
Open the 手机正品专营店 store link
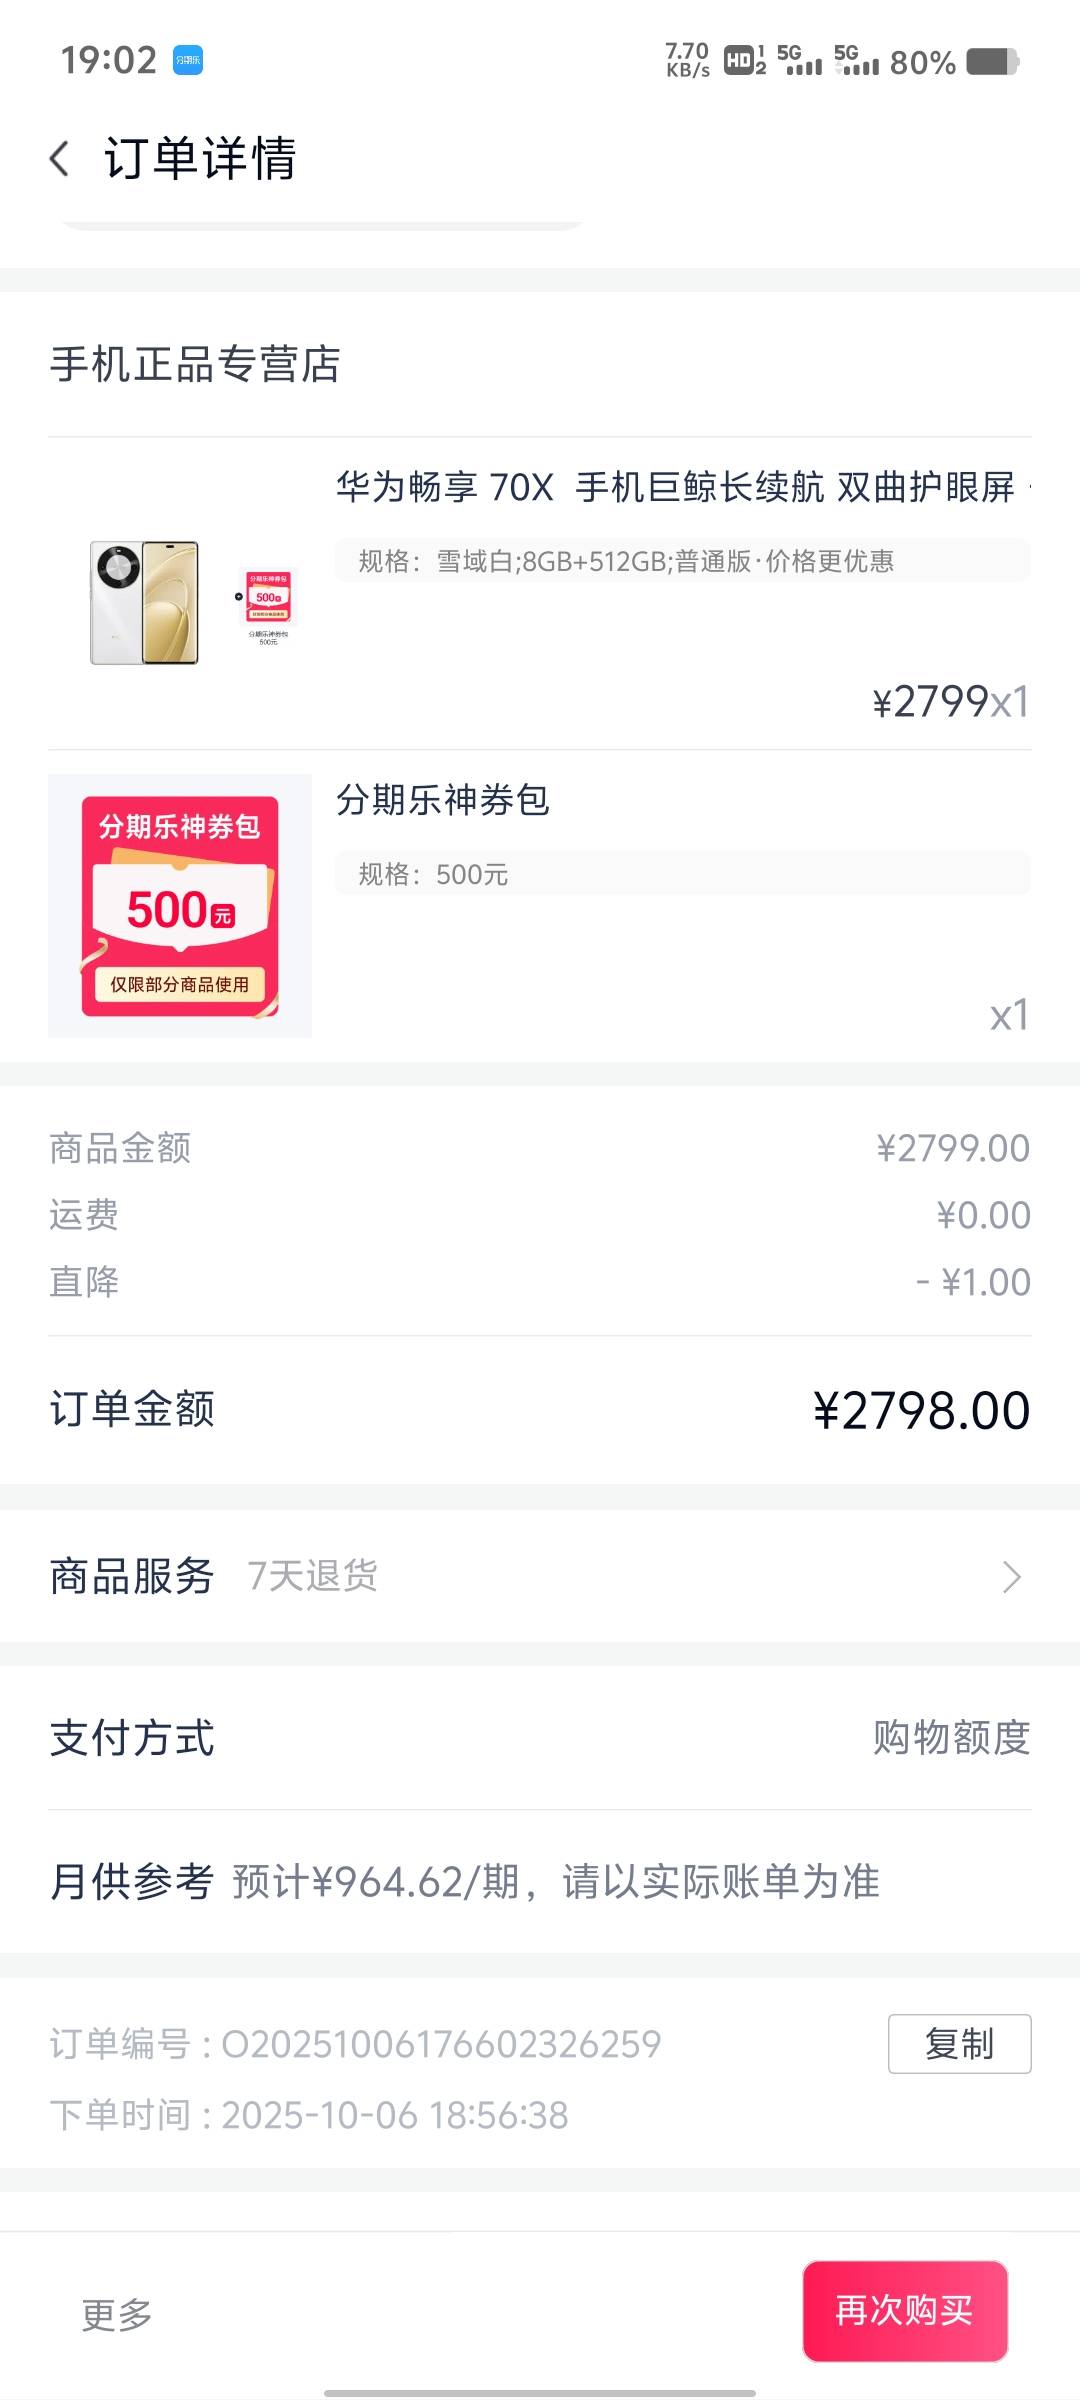tap(195, 365)
